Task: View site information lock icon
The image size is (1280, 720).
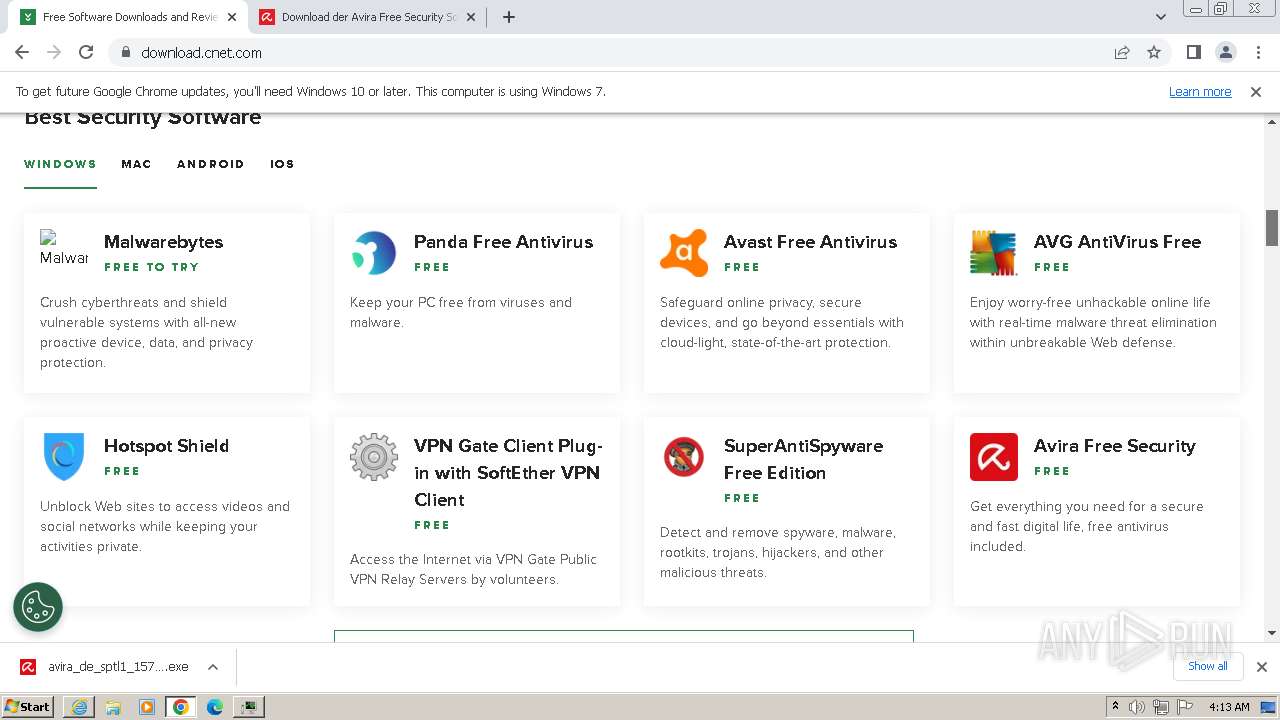Action: click(x=126, y=52)
